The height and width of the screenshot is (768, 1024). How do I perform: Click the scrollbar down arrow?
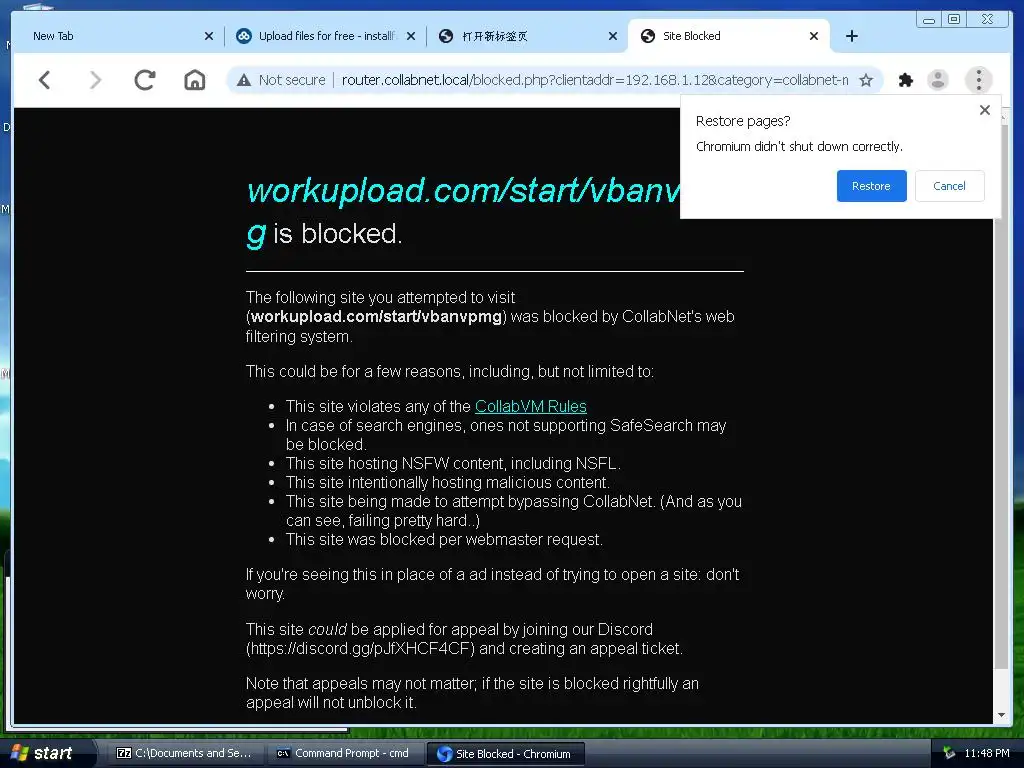[1001, 715]
